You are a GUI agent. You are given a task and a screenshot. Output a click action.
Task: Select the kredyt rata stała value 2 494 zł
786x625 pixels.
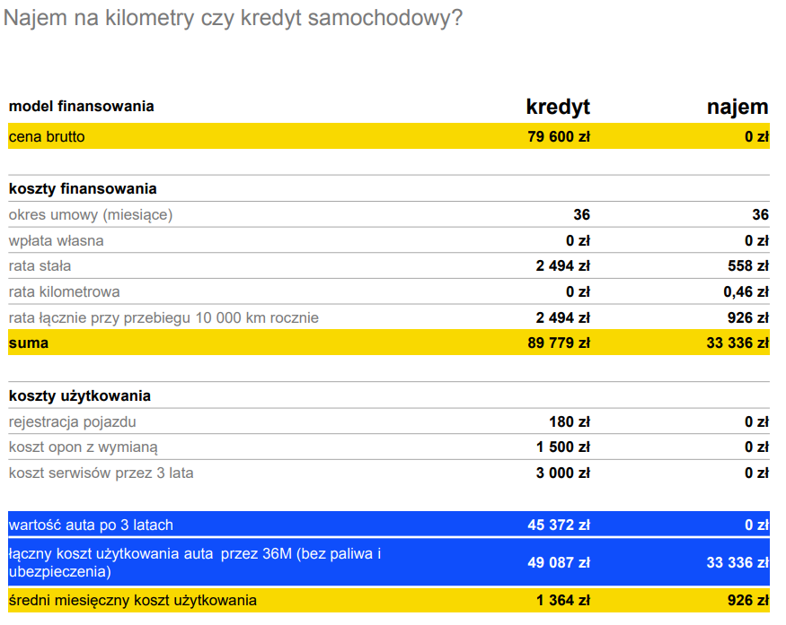(x=563, y=266)
